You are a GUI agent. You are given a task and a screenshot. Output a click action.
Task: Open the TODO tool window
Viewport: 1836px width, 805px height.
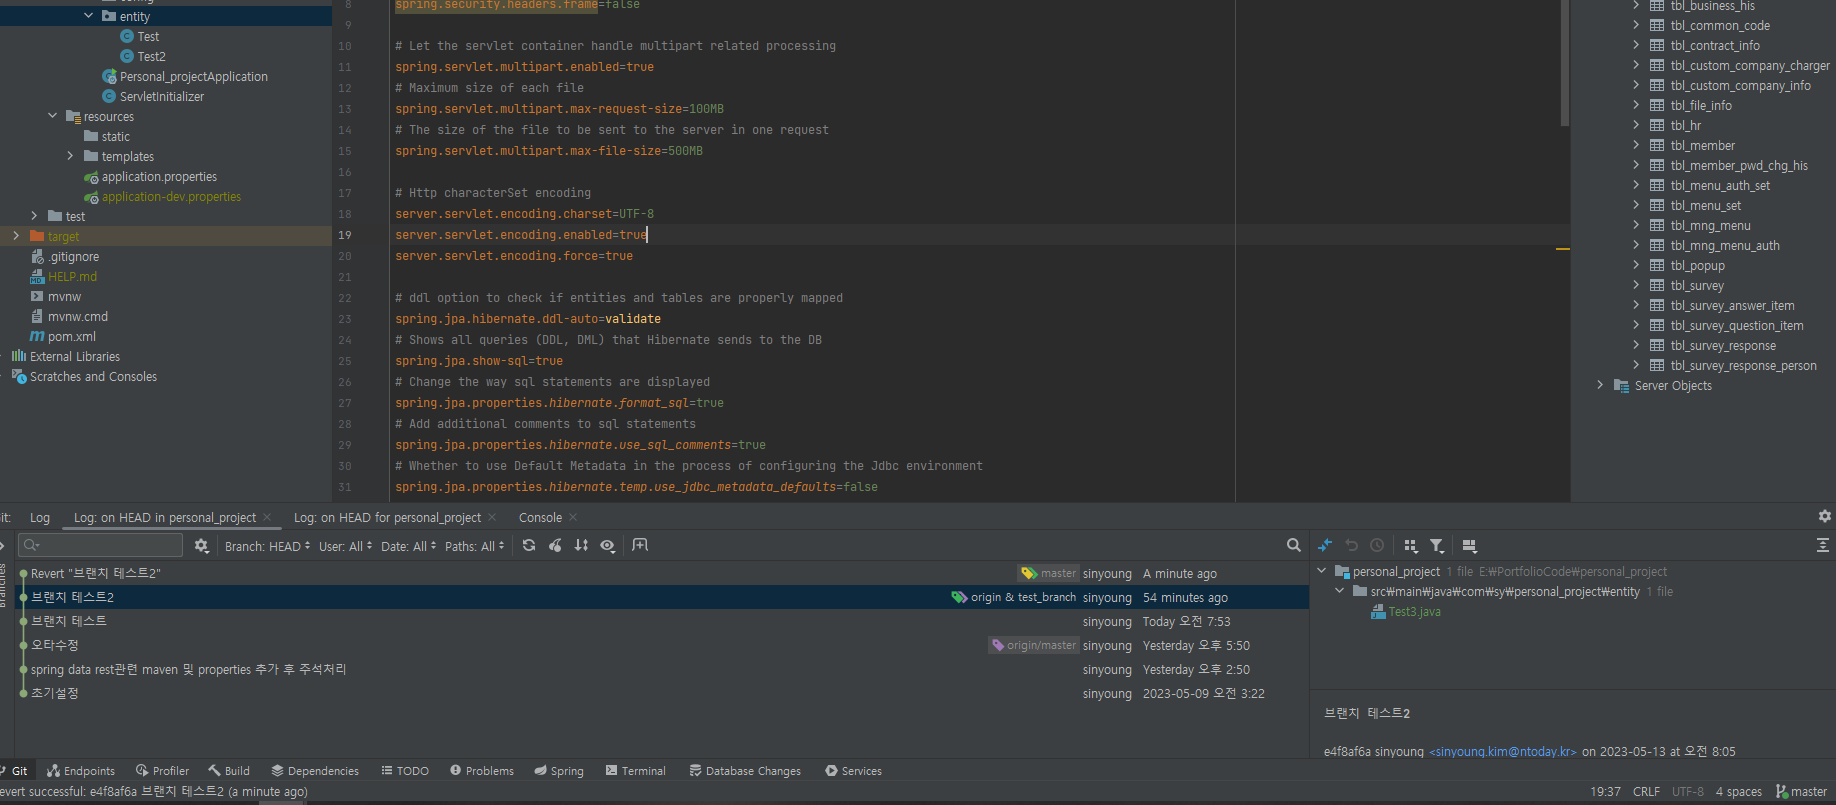point(405,771)
